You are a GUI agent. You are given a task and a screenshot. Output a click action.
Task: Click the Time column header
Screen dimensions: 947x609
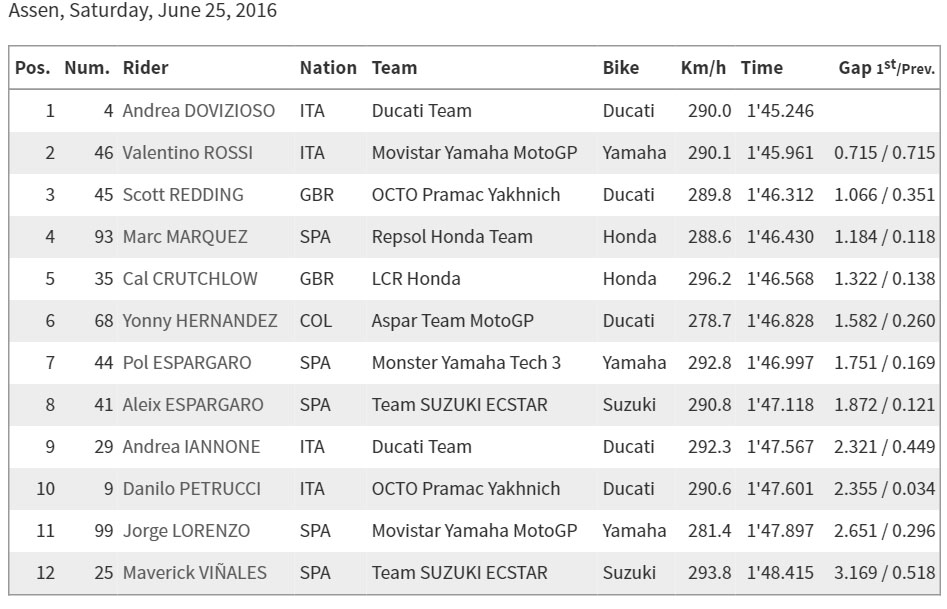coord(762,68)
